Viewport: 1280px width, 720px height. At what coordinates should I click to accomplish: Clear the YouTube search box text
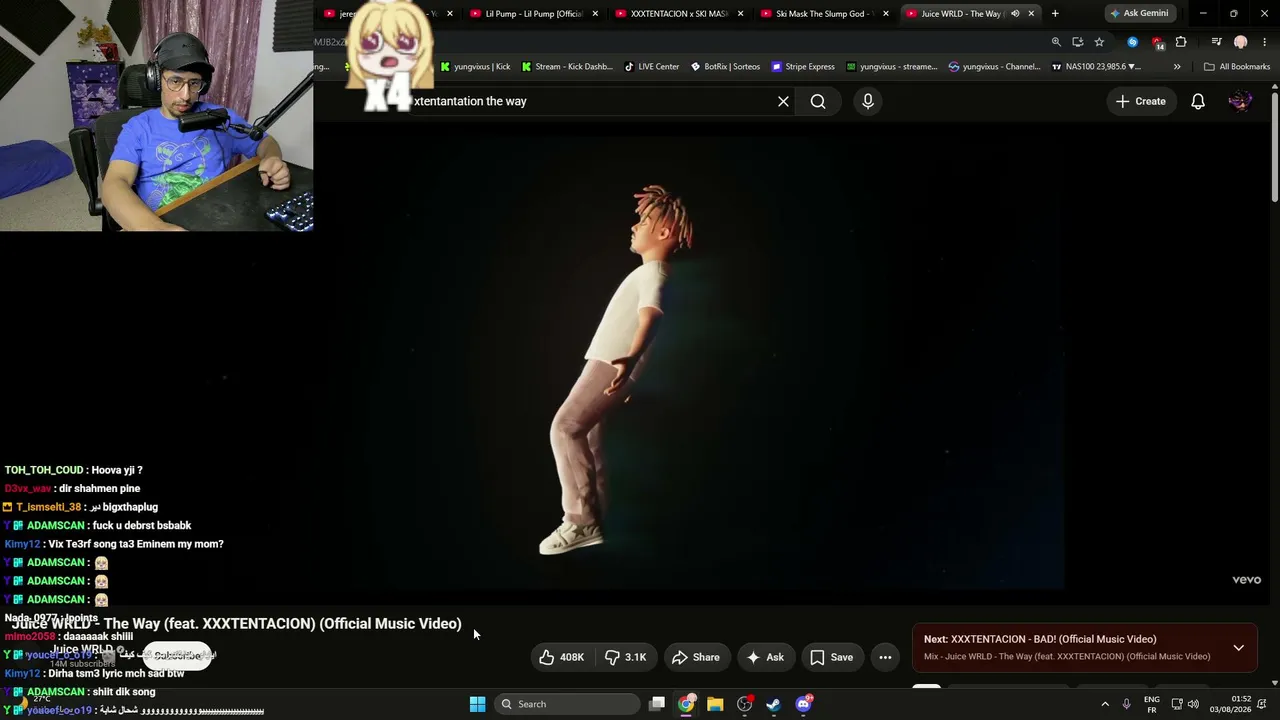click(783, 101)
